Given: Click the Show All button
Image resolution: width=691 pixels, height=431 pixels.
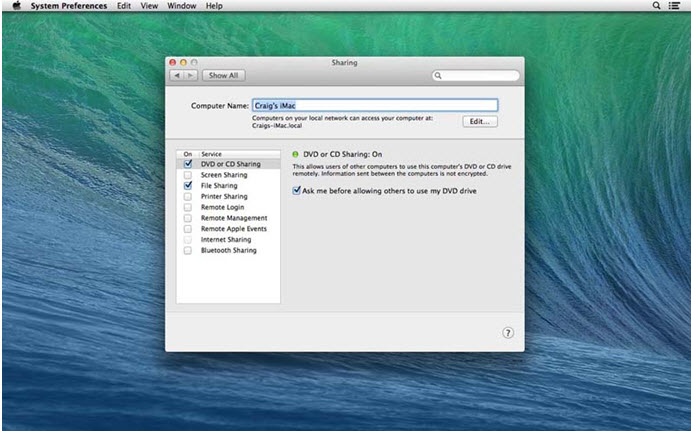Looking at the screenshot, I should [x=222, y=75].
